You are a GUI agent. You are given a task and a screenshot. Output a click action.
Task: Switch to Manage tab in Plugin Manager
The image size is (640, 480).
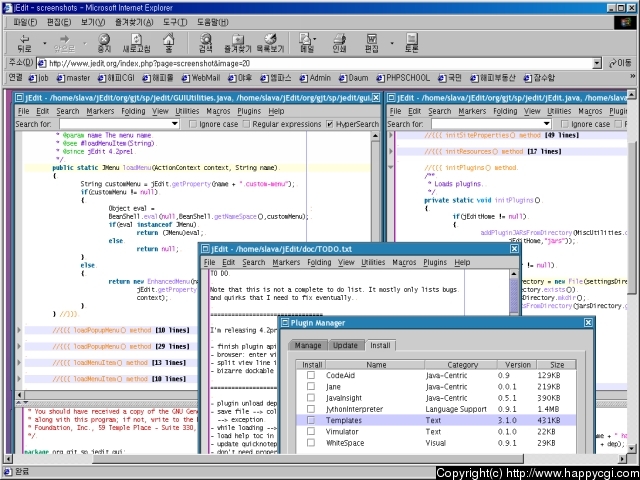pyautogui.click(x=308, y=345)
